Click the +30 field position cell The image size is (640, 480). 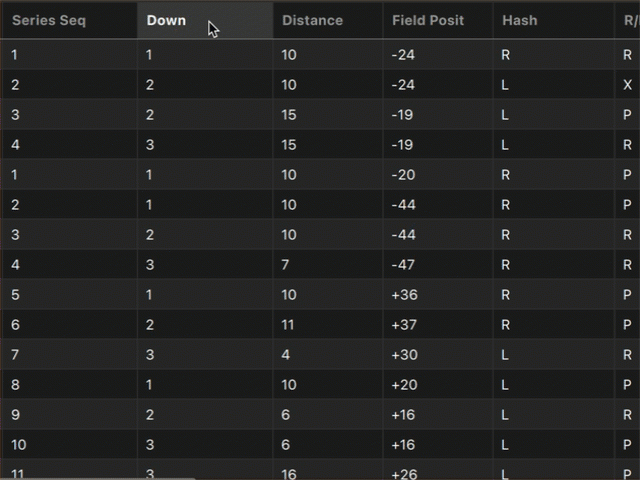405,355
